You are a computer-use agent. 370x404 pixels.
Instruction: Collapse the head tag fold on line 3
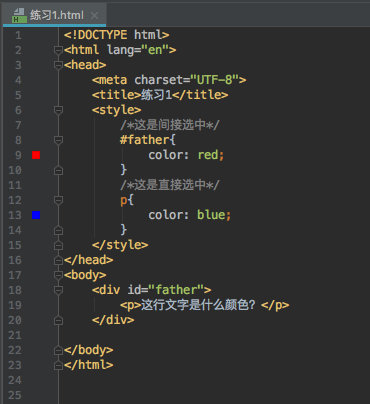click(58, 65)
